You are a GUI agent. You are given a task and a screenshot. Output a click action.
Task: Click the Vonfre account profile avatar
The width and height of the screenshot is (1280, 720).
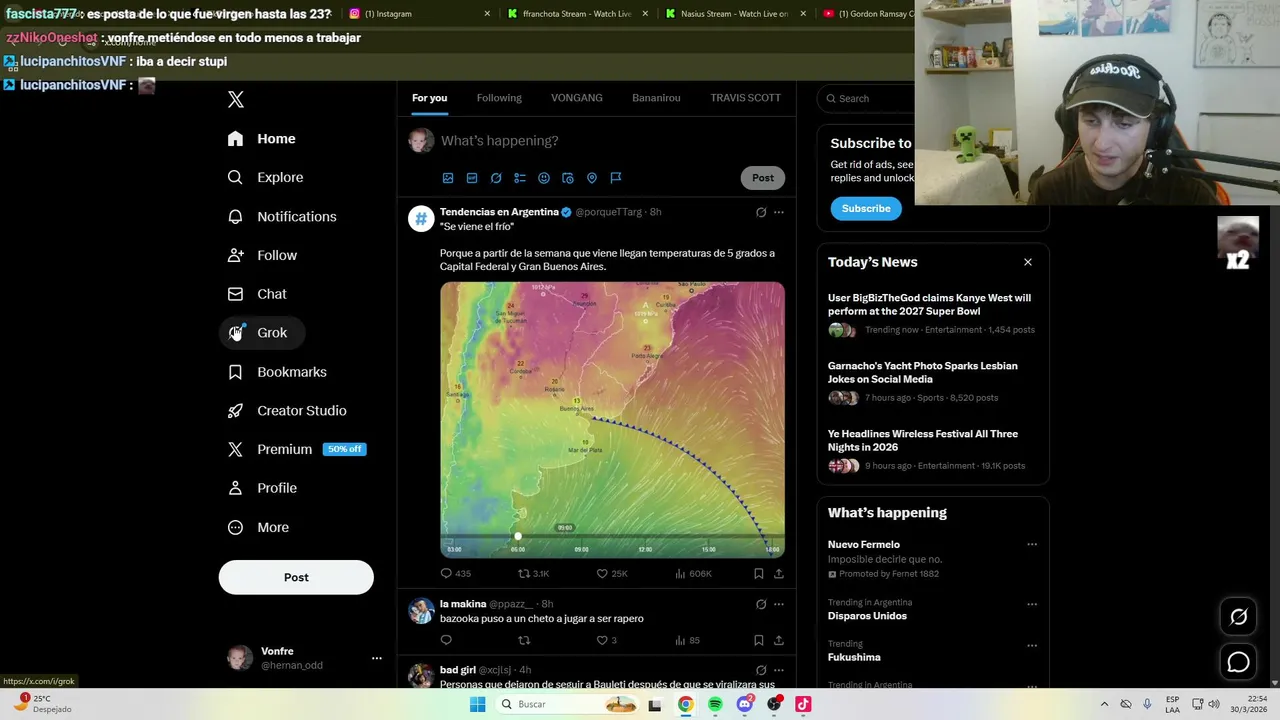click(240, 658)
